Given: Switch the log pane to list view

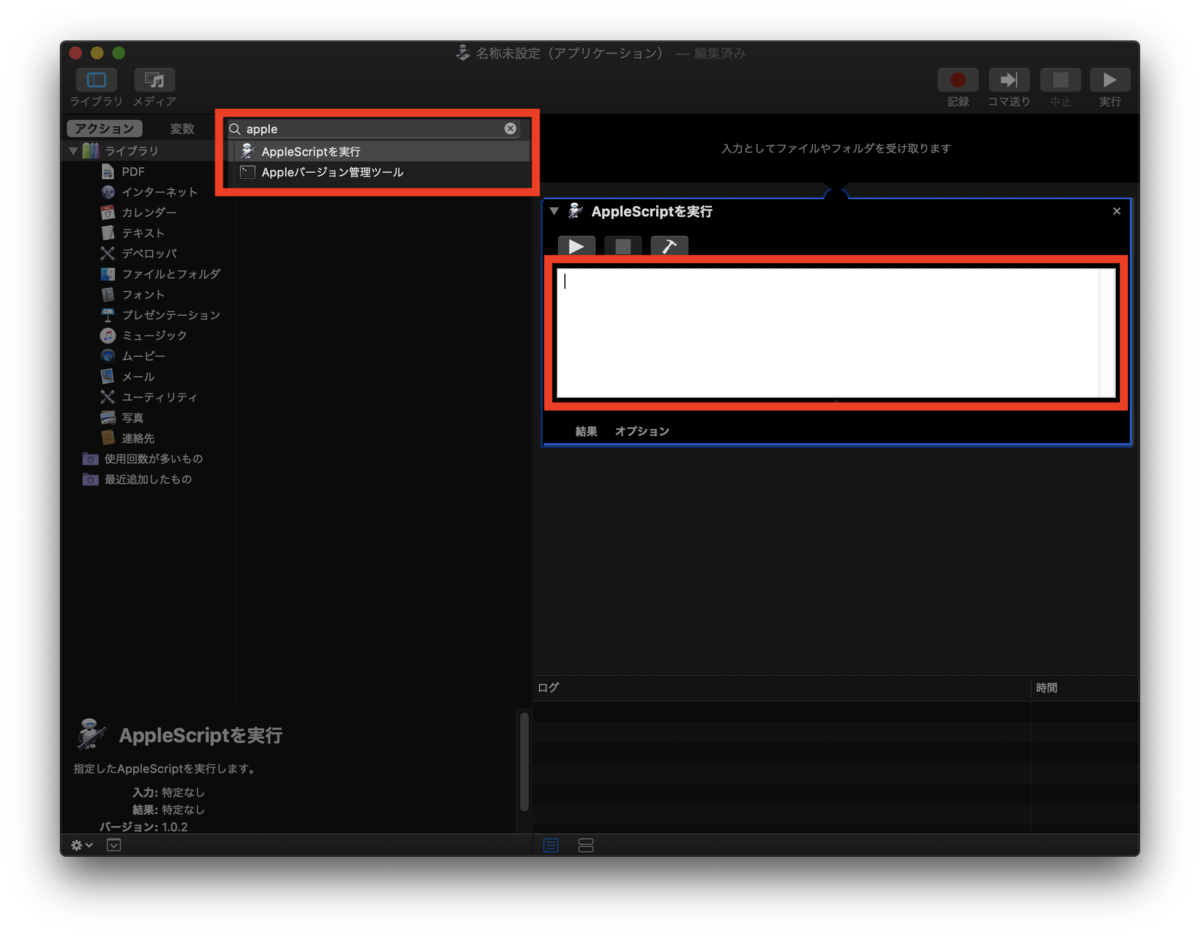Looking at the screenshot, I should (x=551, y=845).
